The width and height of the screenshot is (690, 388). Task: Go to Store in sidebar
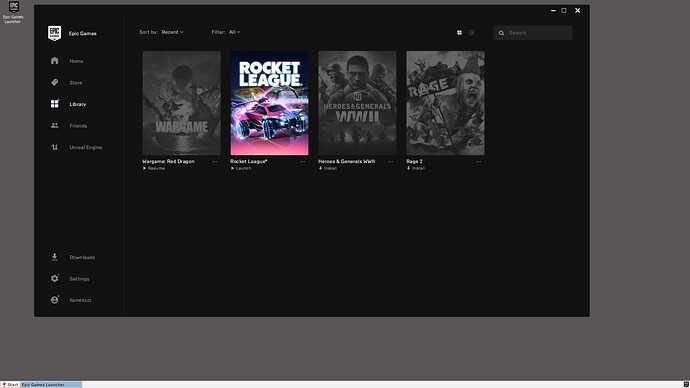(x=76, y=83)
